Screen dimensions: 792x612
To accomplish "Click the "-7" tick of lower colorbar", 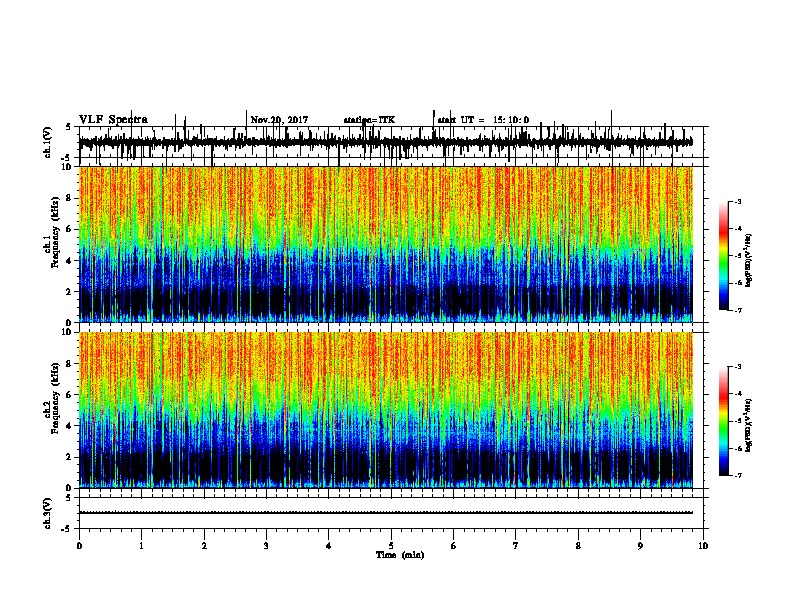I will point(737,476).
